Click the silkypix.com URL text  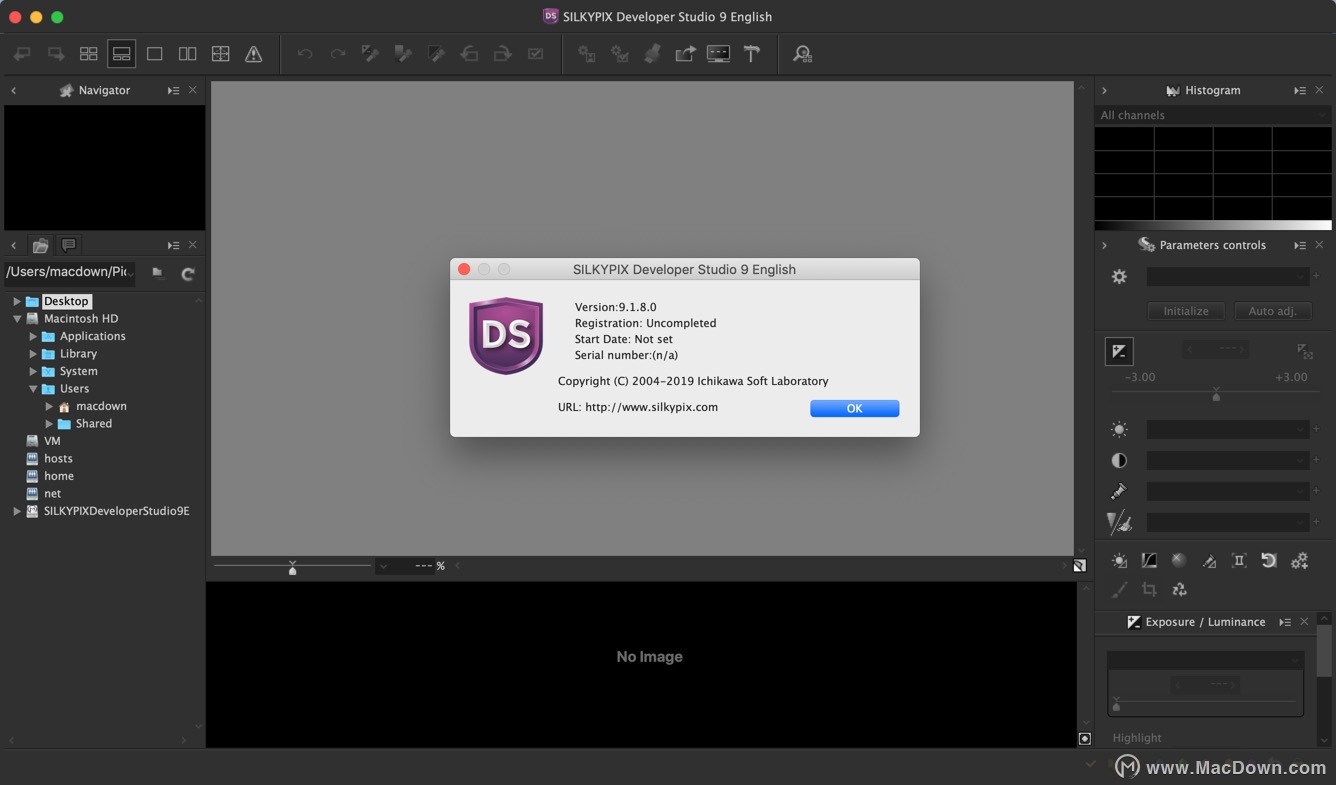(651, 407)
